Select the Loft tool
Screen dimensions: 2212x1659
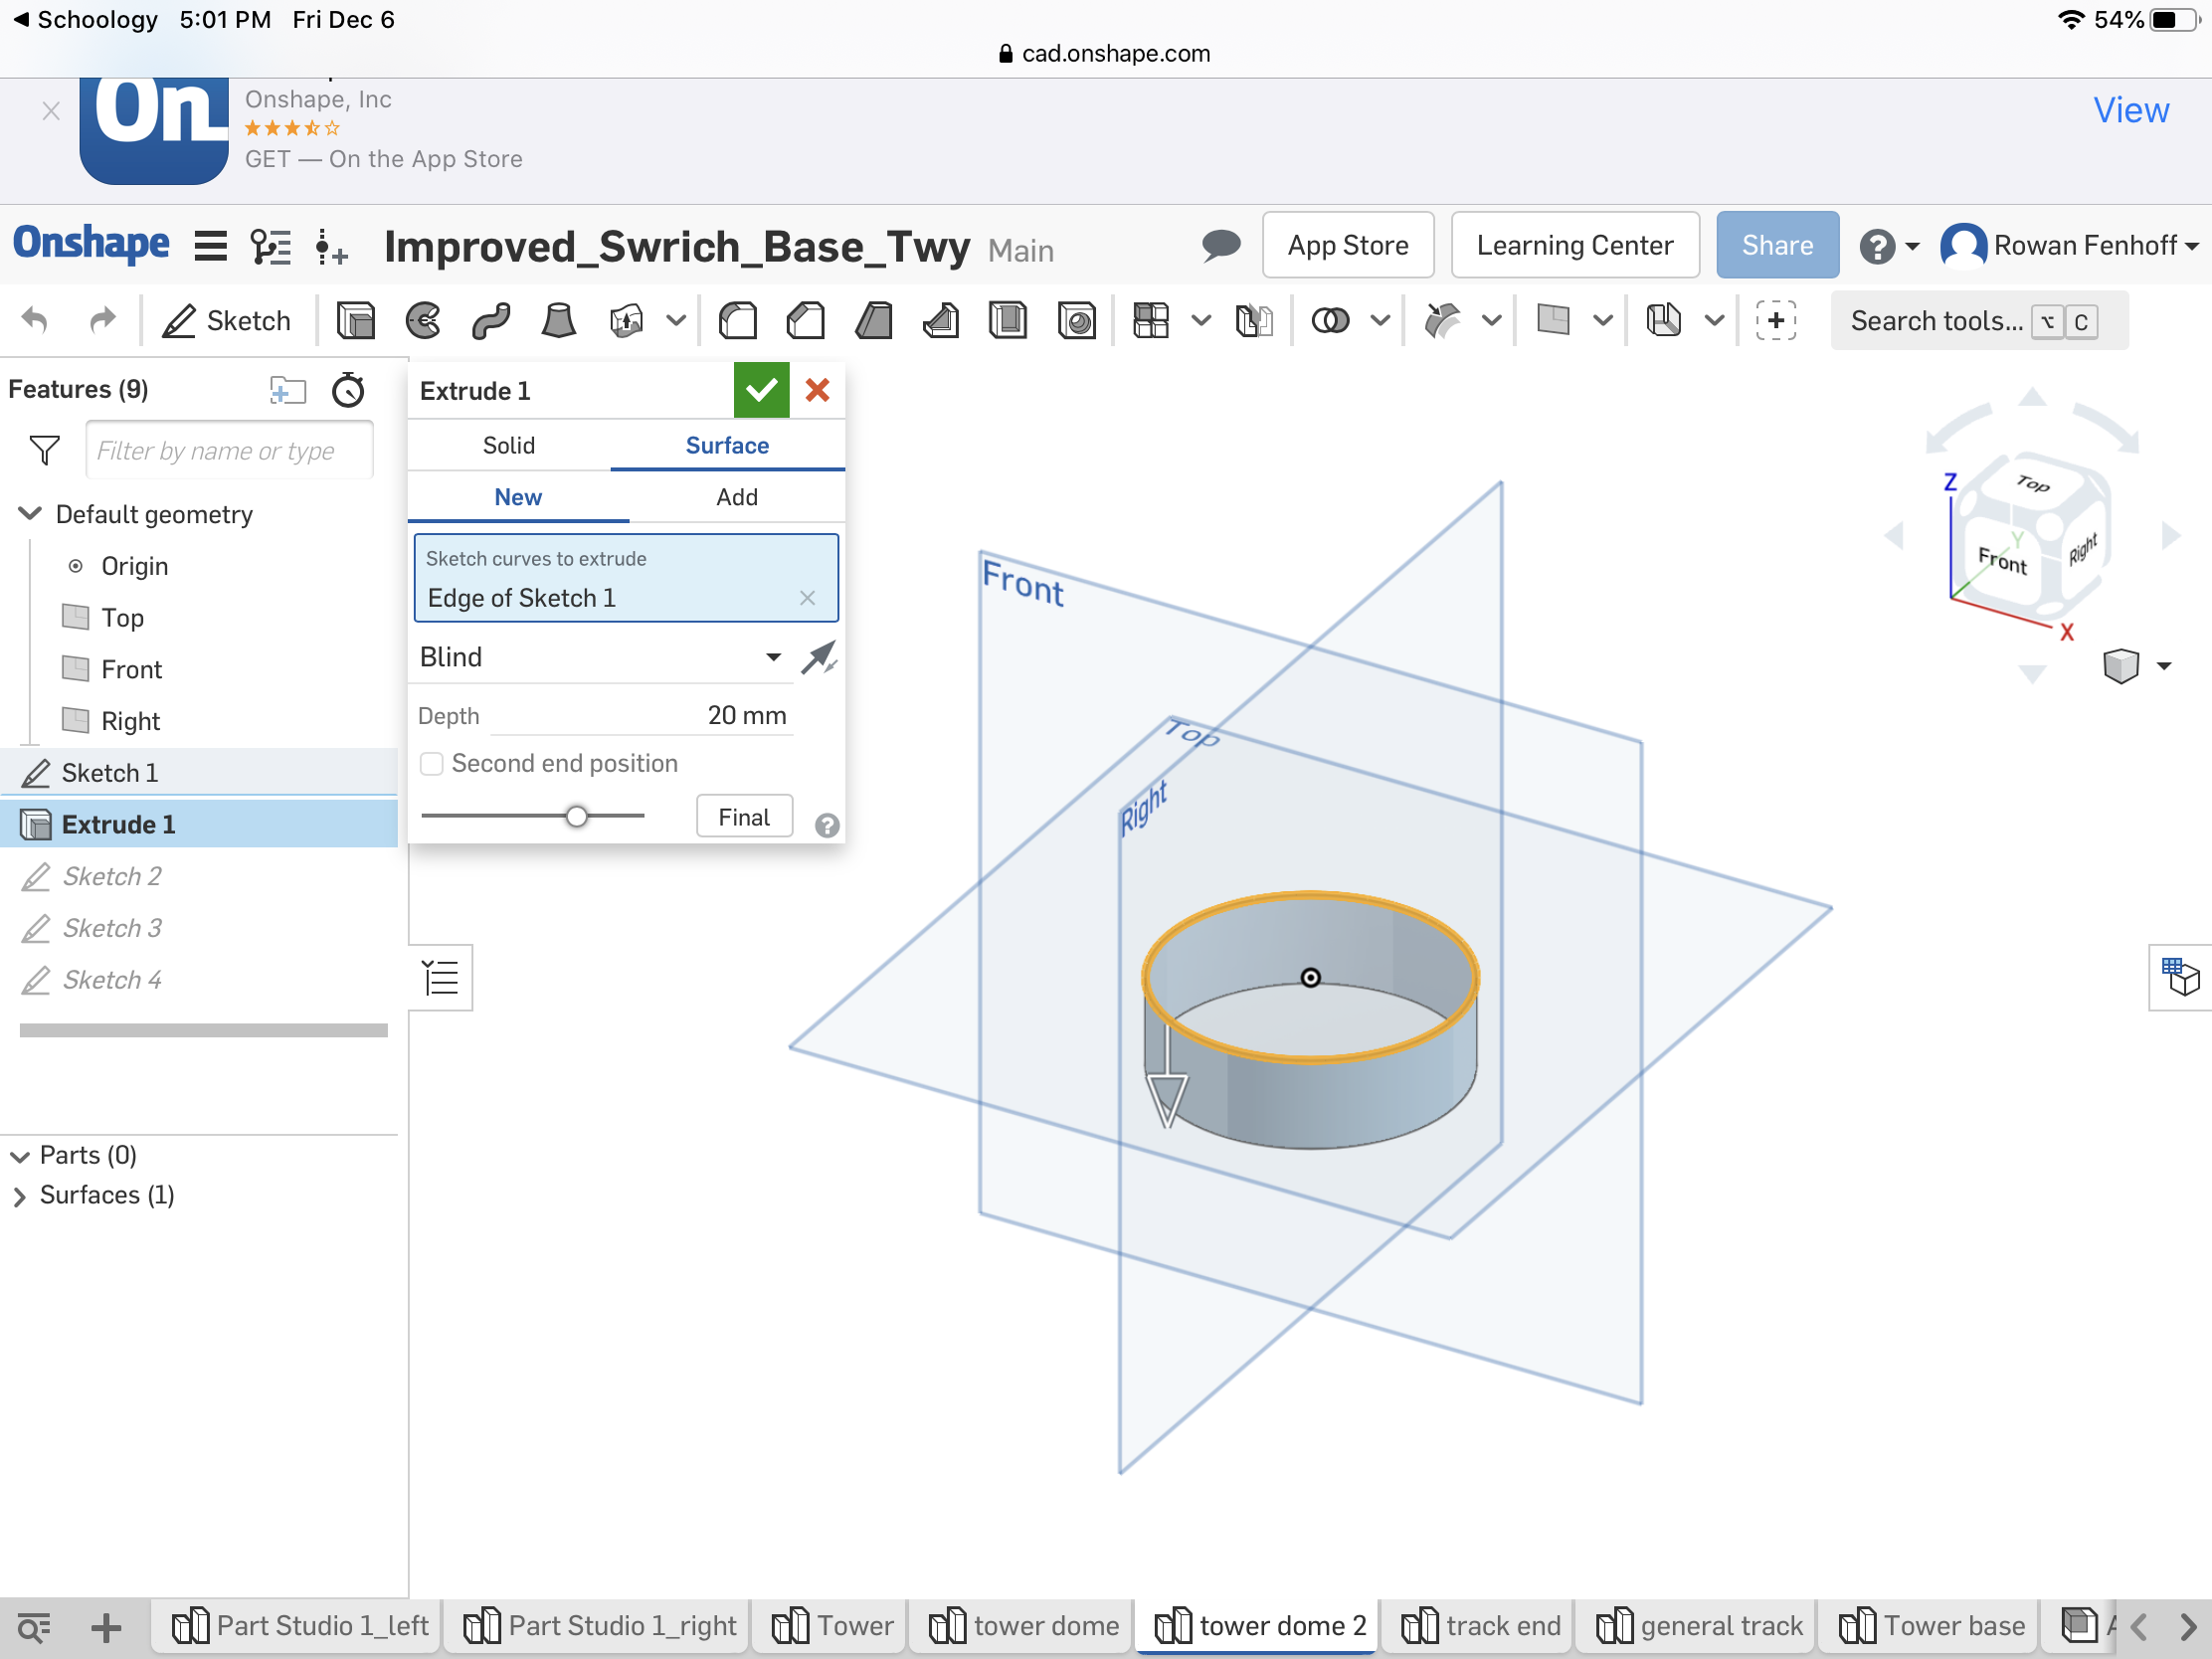pos(558,320)
